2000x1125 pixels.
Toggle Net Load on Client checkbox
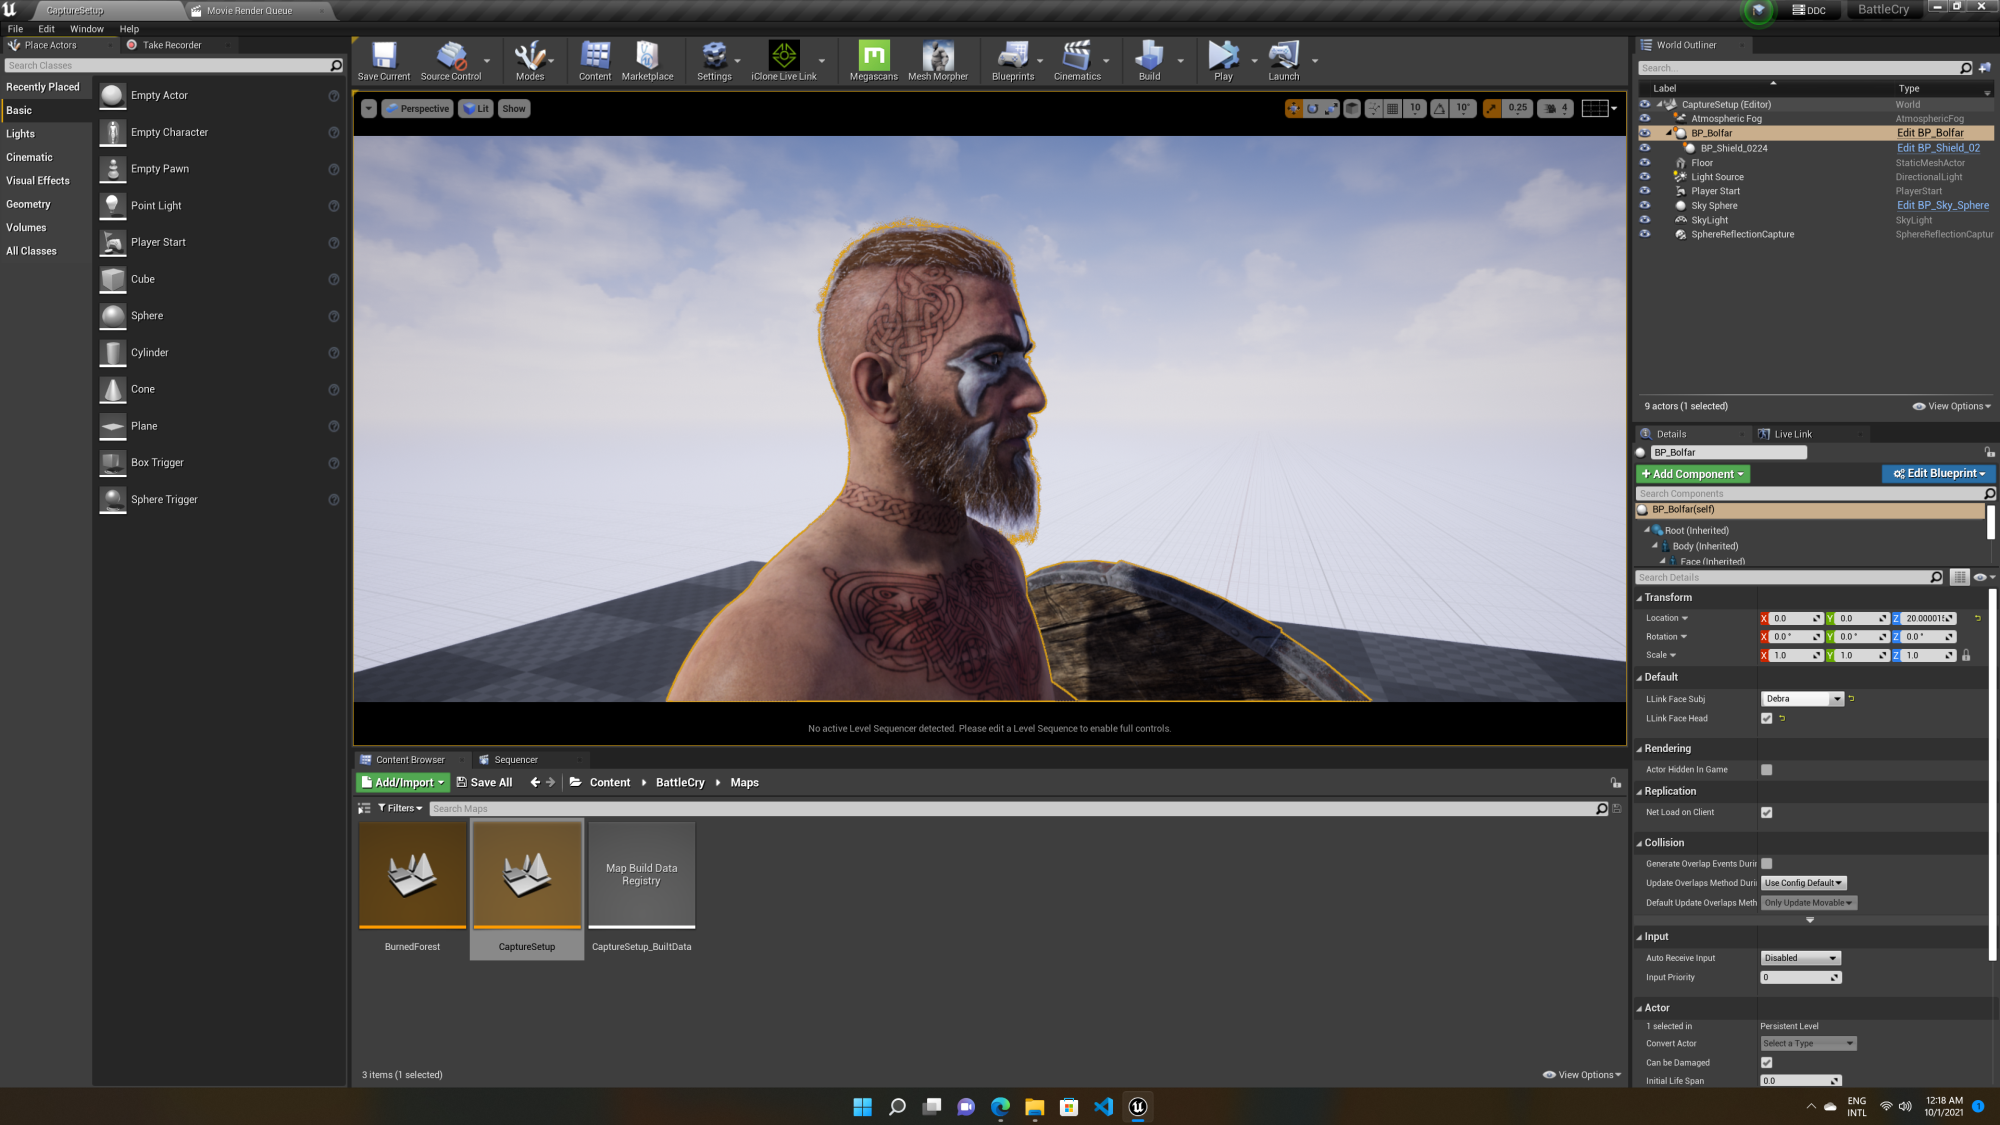pyautogui.click(x=1766, y=812)
